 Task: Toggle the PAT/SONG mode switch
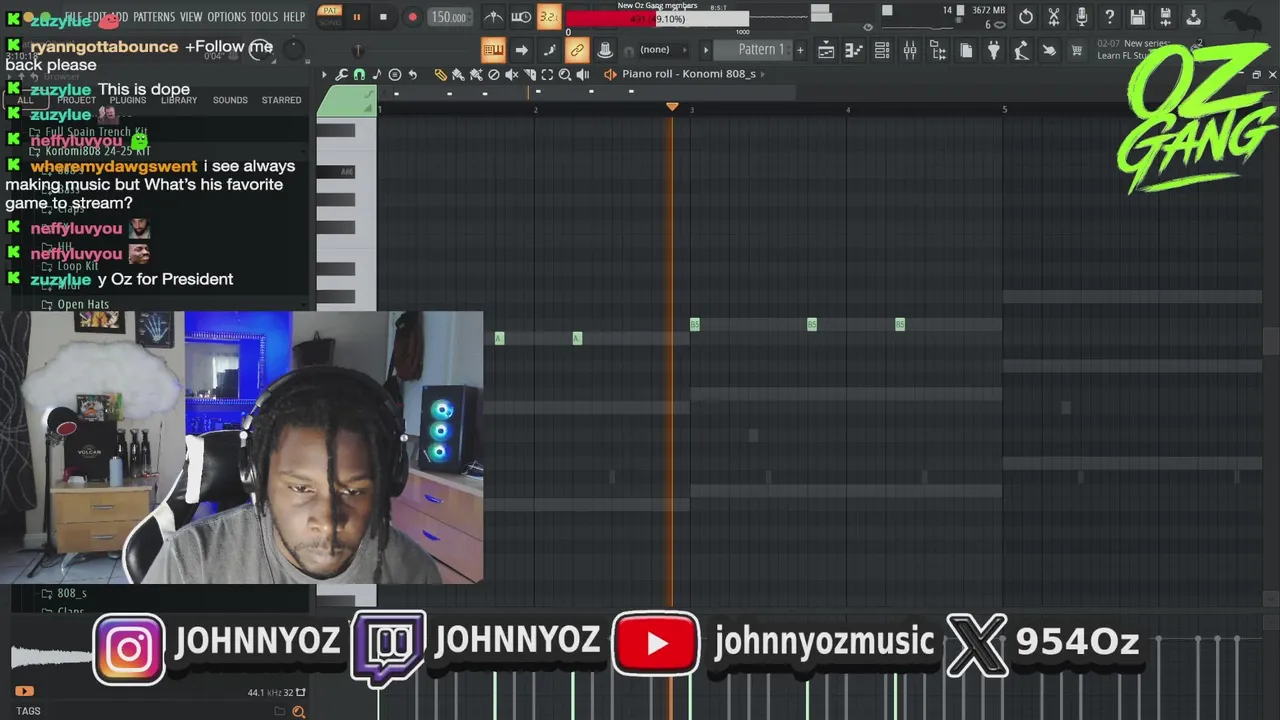click(329, 17)
